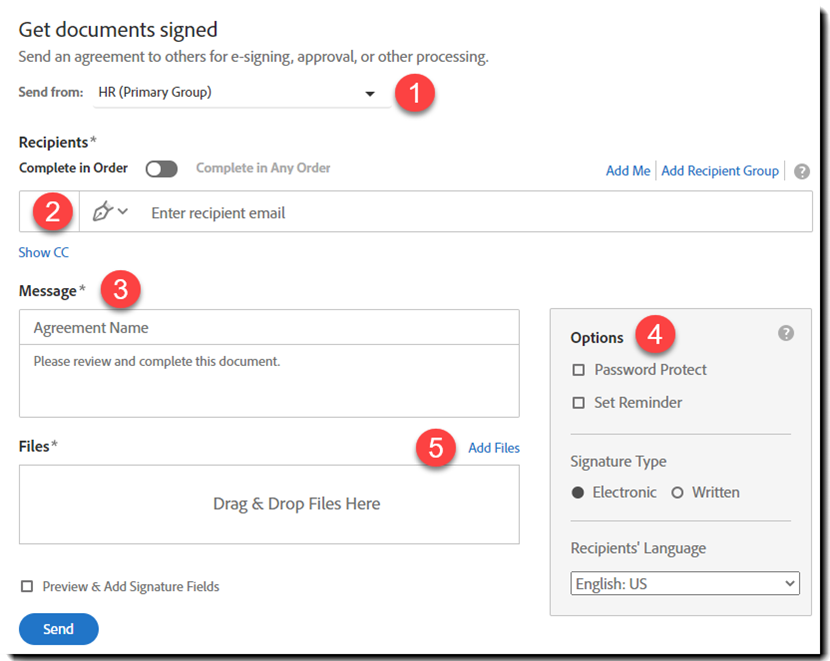Toggle the Complete in Order switch
This screenshot has width=830, height=661.
(161, 169)
